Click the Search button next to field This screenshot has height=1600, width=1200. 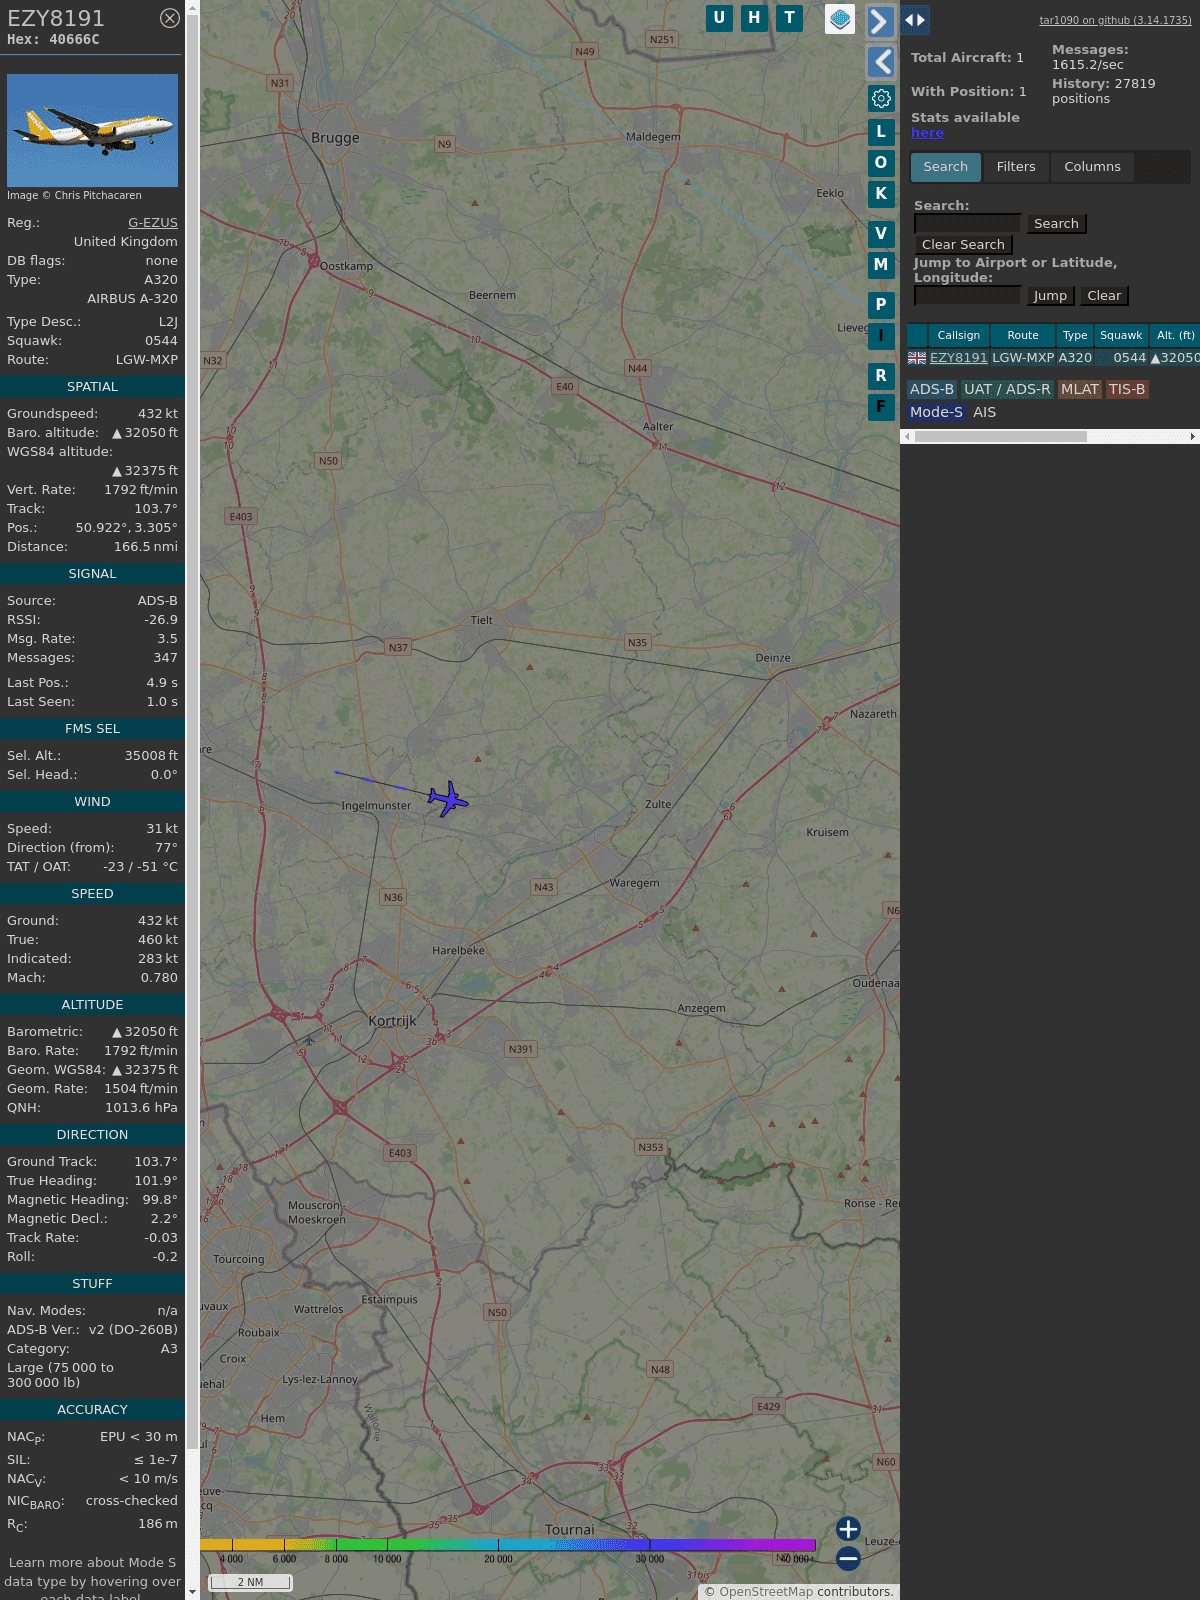[x=1056, y=224]
